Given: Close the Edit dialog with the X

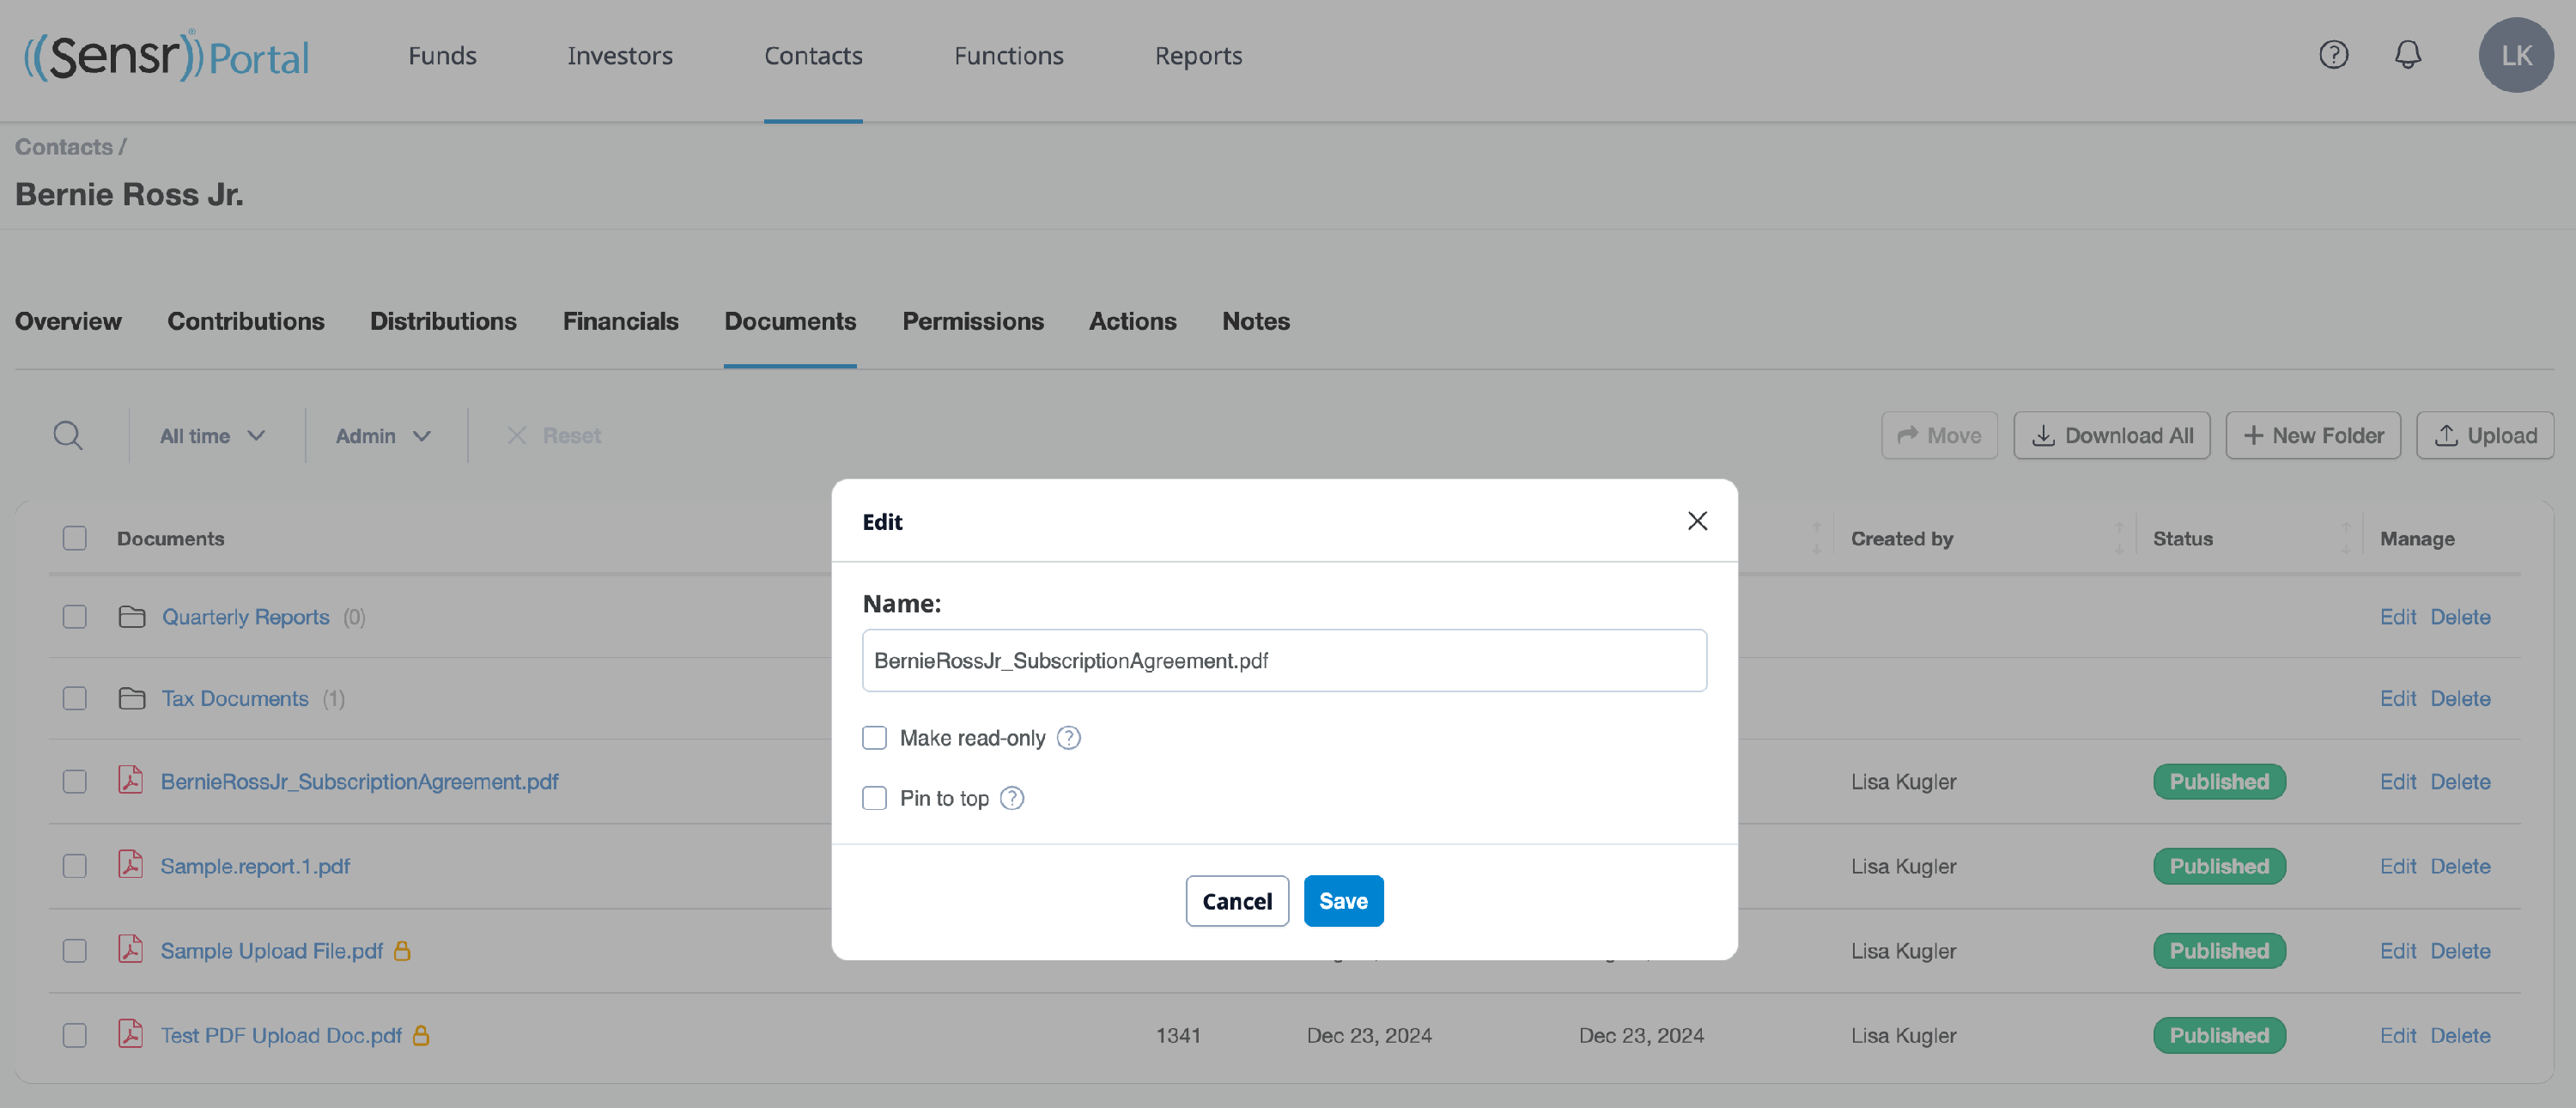Looking at the screenshot, I should (1697, 521).
